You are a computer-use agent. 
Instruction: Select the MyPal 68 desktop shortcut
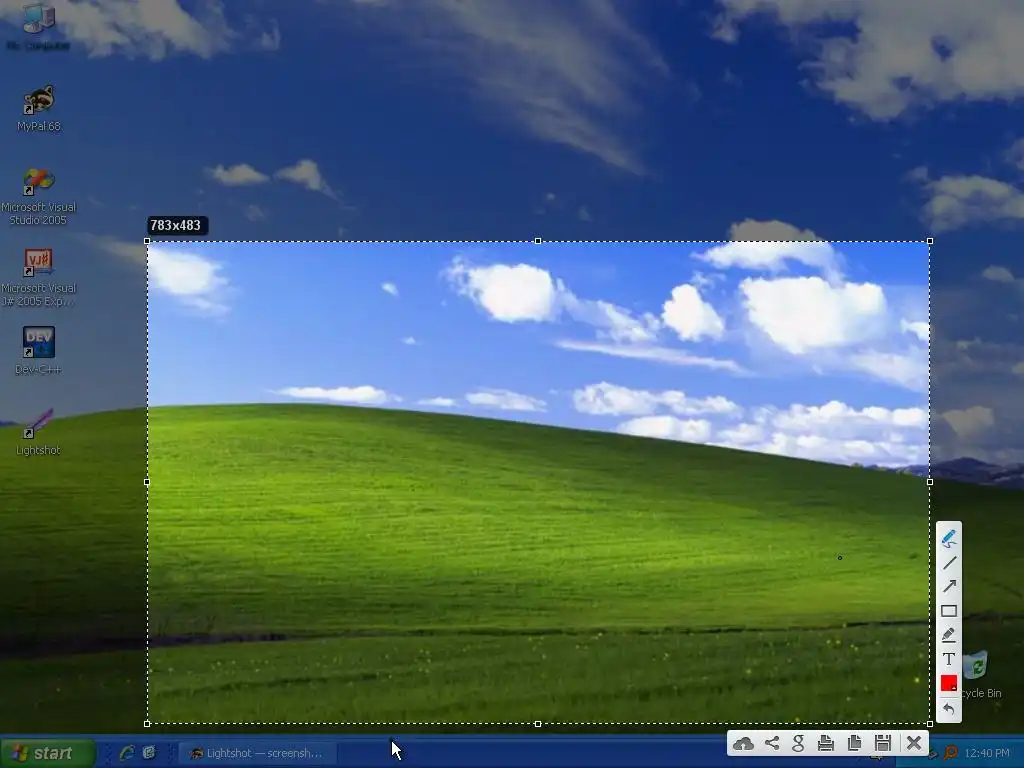(x=39, y=108)
